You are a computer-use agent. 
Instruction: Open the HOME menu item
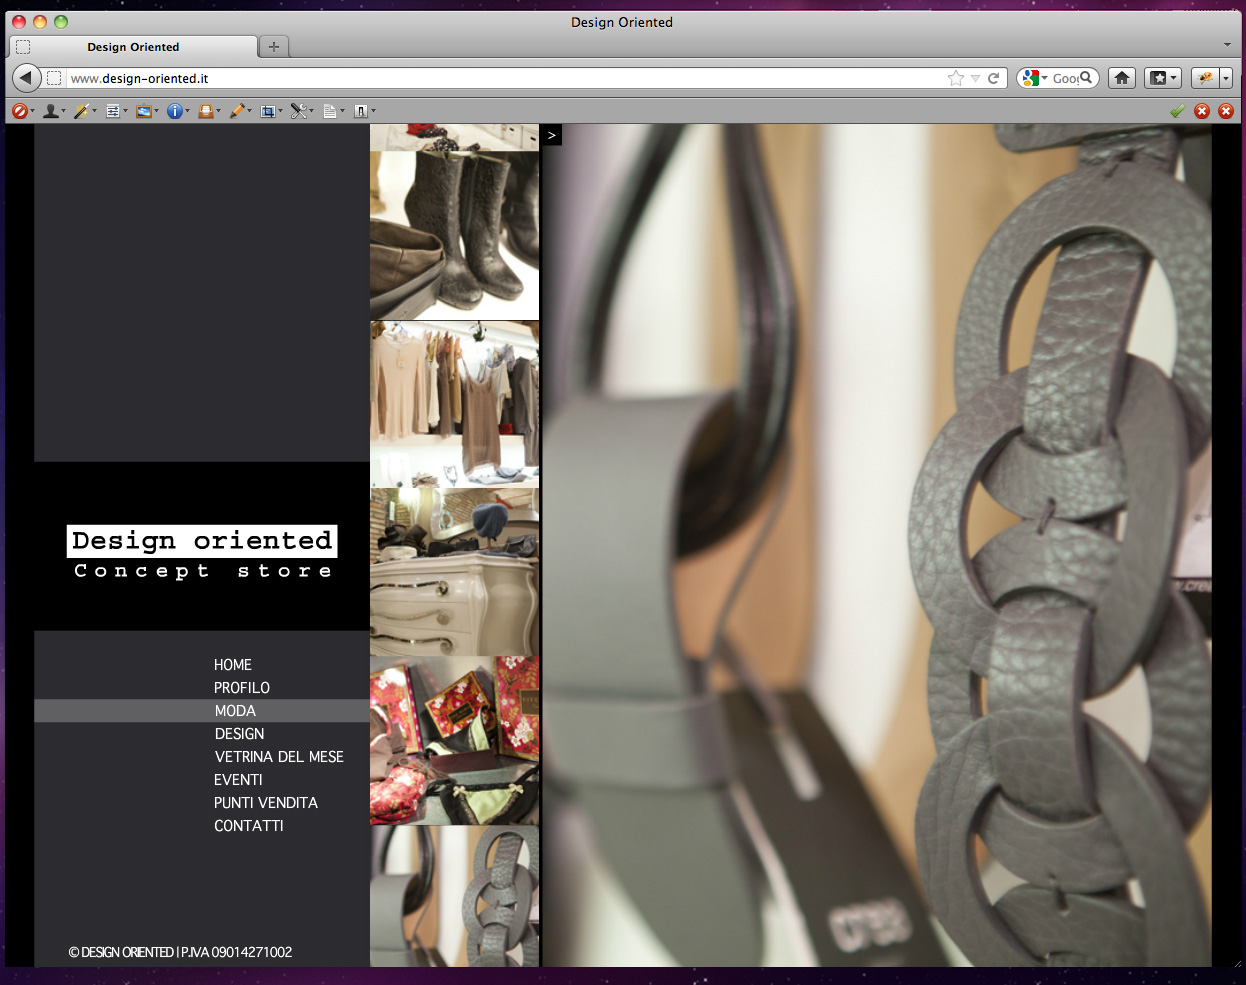[233, 665]
